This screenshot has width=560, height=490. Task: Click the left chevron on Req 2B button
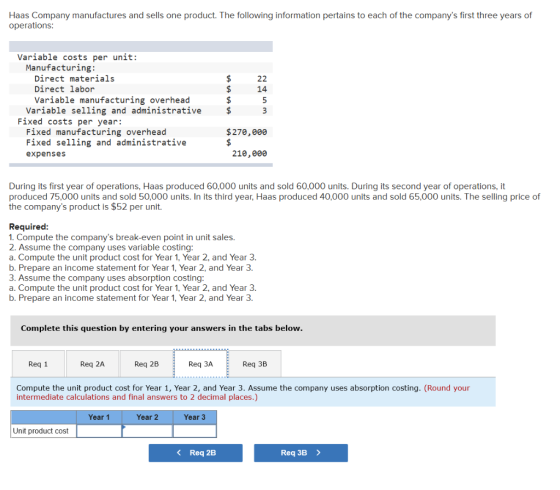coord(179,453)
